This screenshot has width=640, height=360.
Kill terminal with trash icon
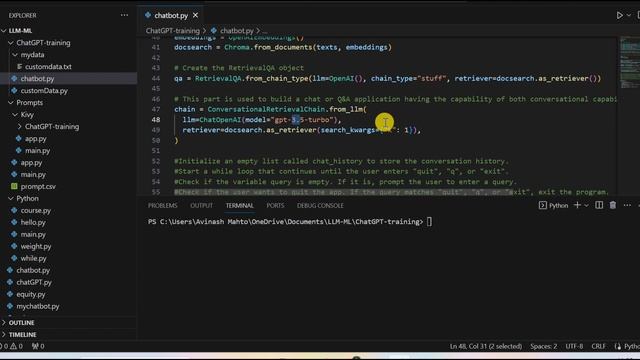613,205
